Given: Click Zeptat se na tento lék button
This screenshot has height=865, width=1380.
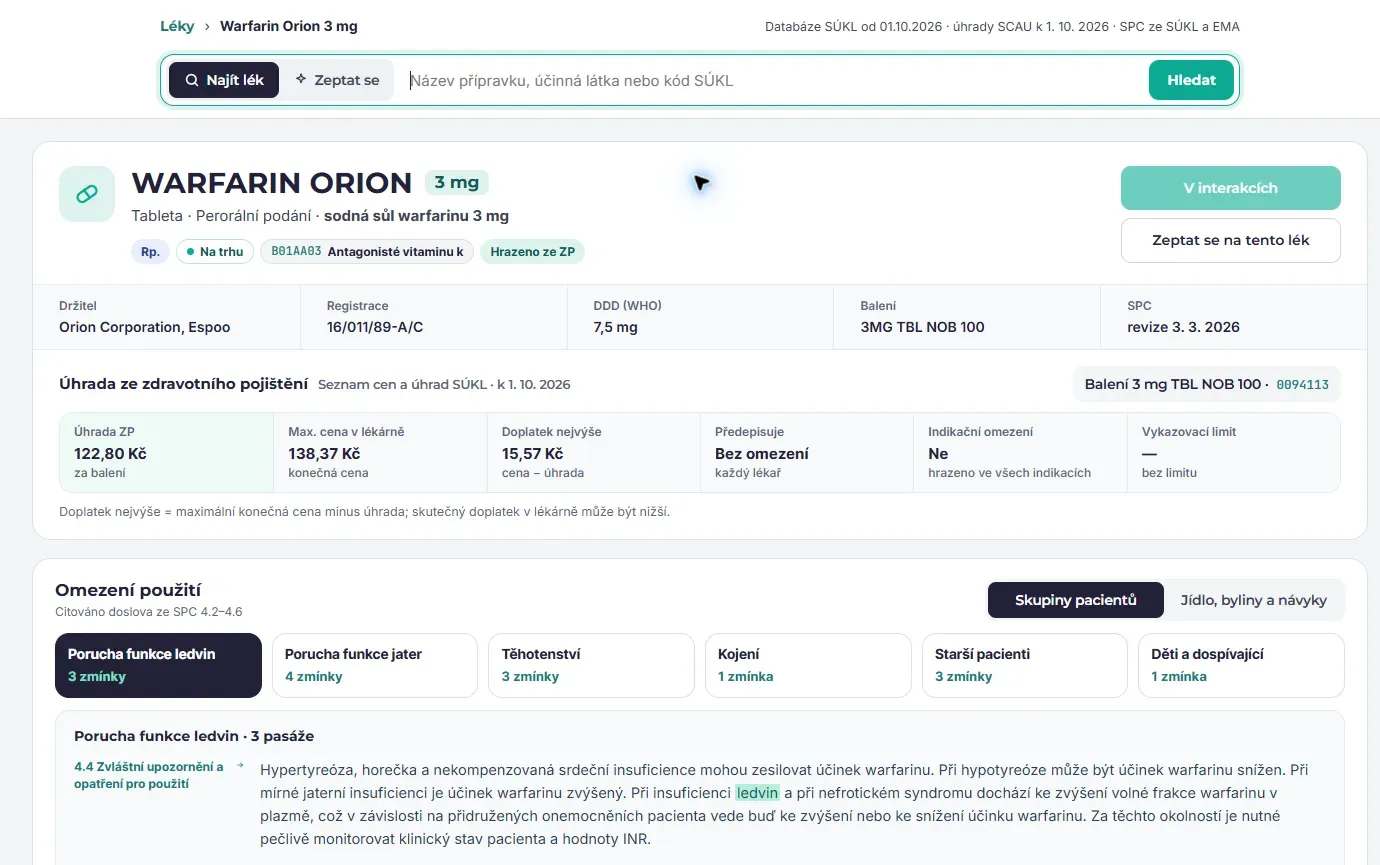Looking at the screenshot, I should 1230,240.
